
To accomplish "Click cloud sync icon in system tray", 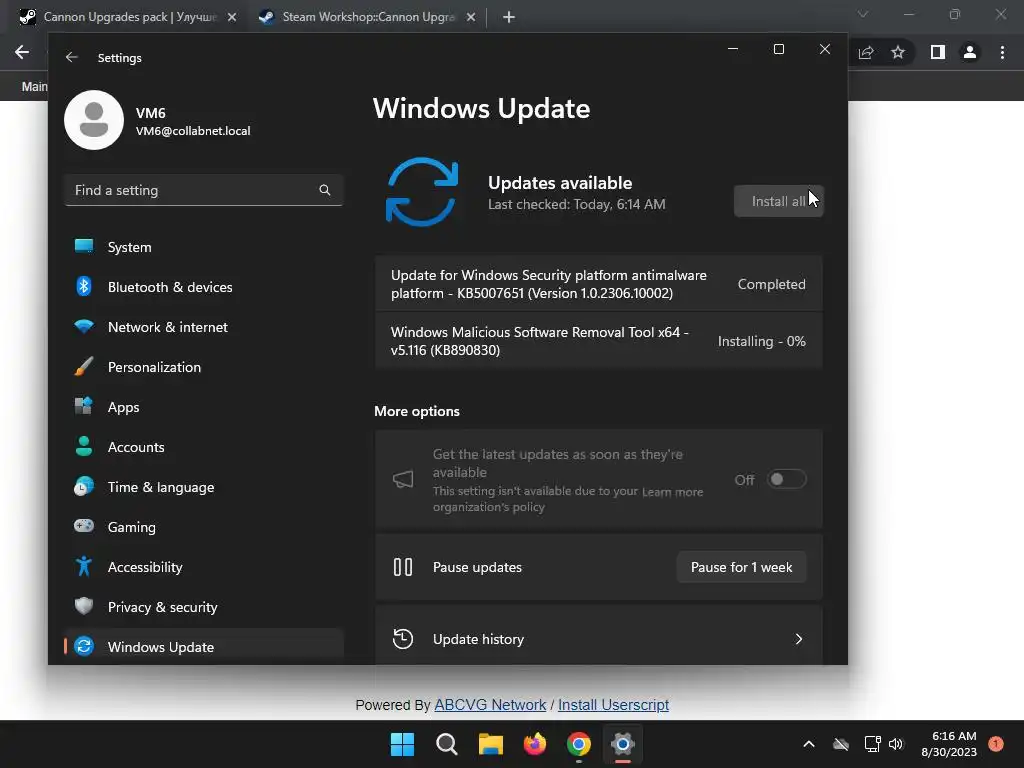I will pos(841,744).
